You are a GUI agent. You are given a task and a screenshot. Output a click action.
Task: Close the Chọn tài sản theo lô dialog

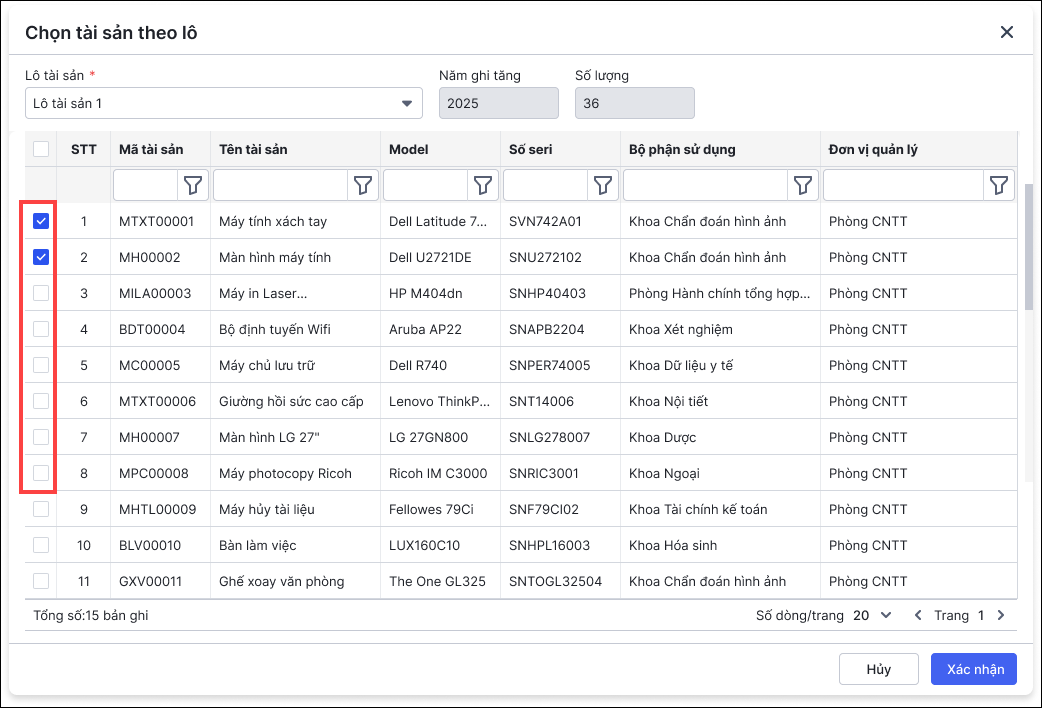point(1007,32)
